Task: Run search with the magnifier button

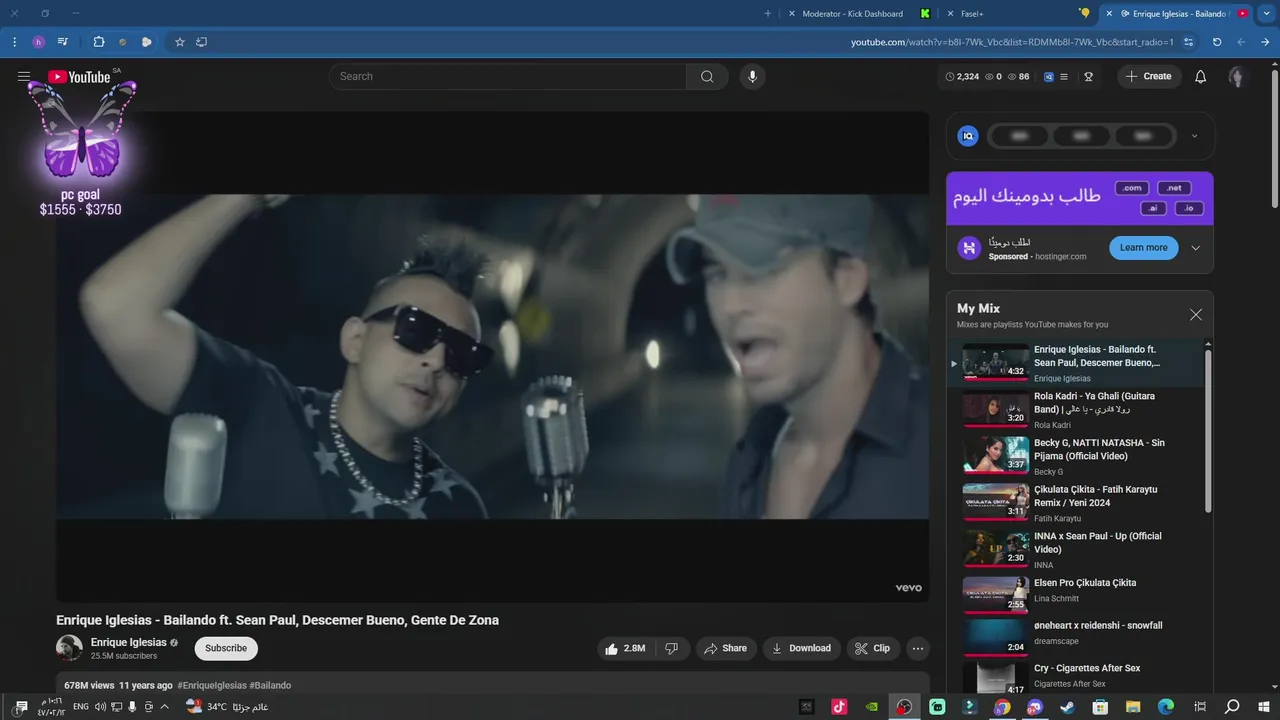Action: coord(707,77)
